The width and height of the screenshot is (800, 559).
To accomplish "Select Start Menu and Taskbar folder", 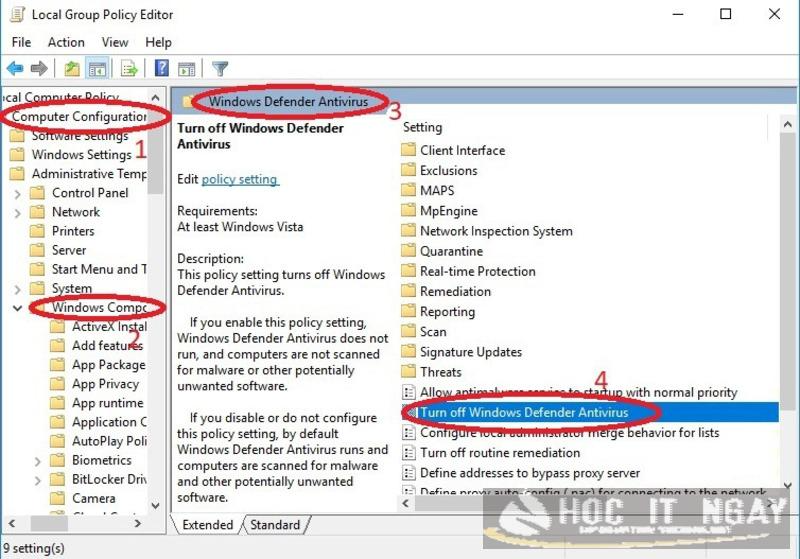I will point(88,269).
